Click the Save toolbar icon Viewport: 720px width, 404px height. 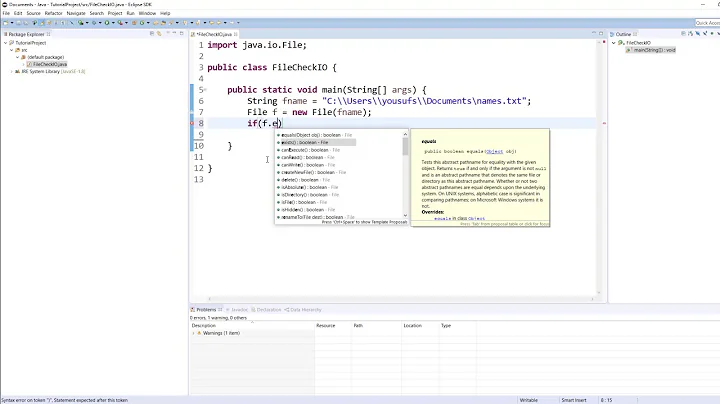pyautogui.click(x=18, y=22)
